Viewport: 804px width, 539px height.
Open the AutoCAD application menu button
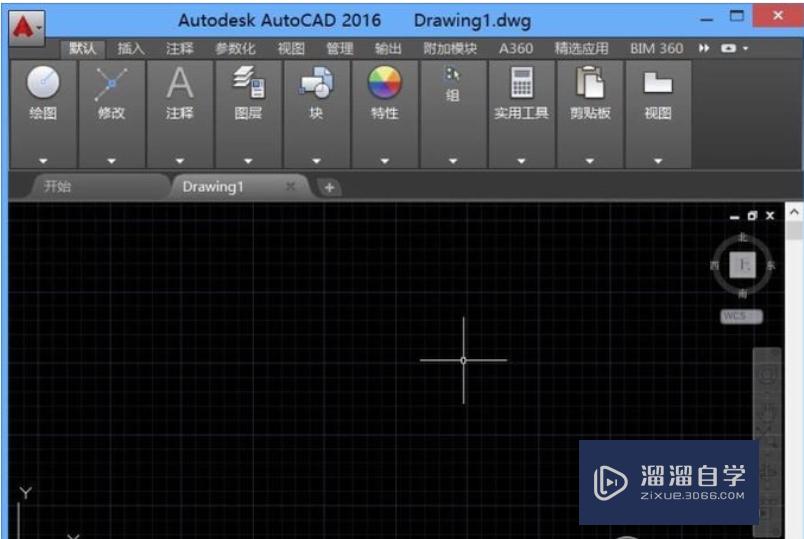coord(27,27)
